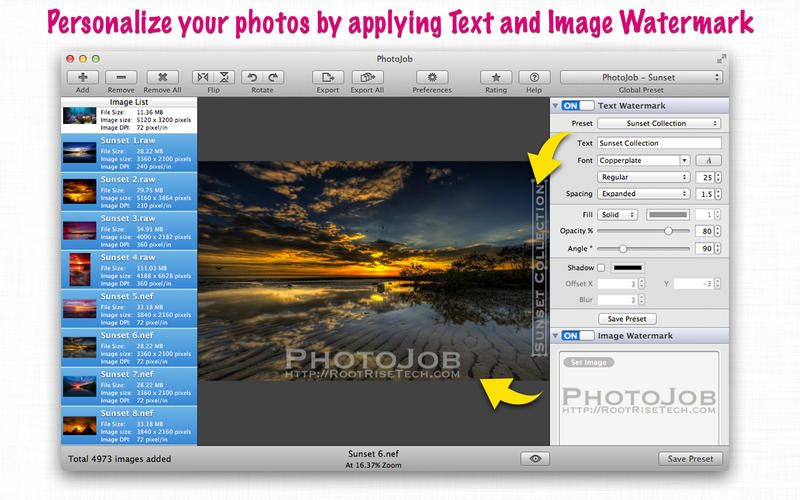
Task: Click the Rating star icon
Action: point(496,77)
